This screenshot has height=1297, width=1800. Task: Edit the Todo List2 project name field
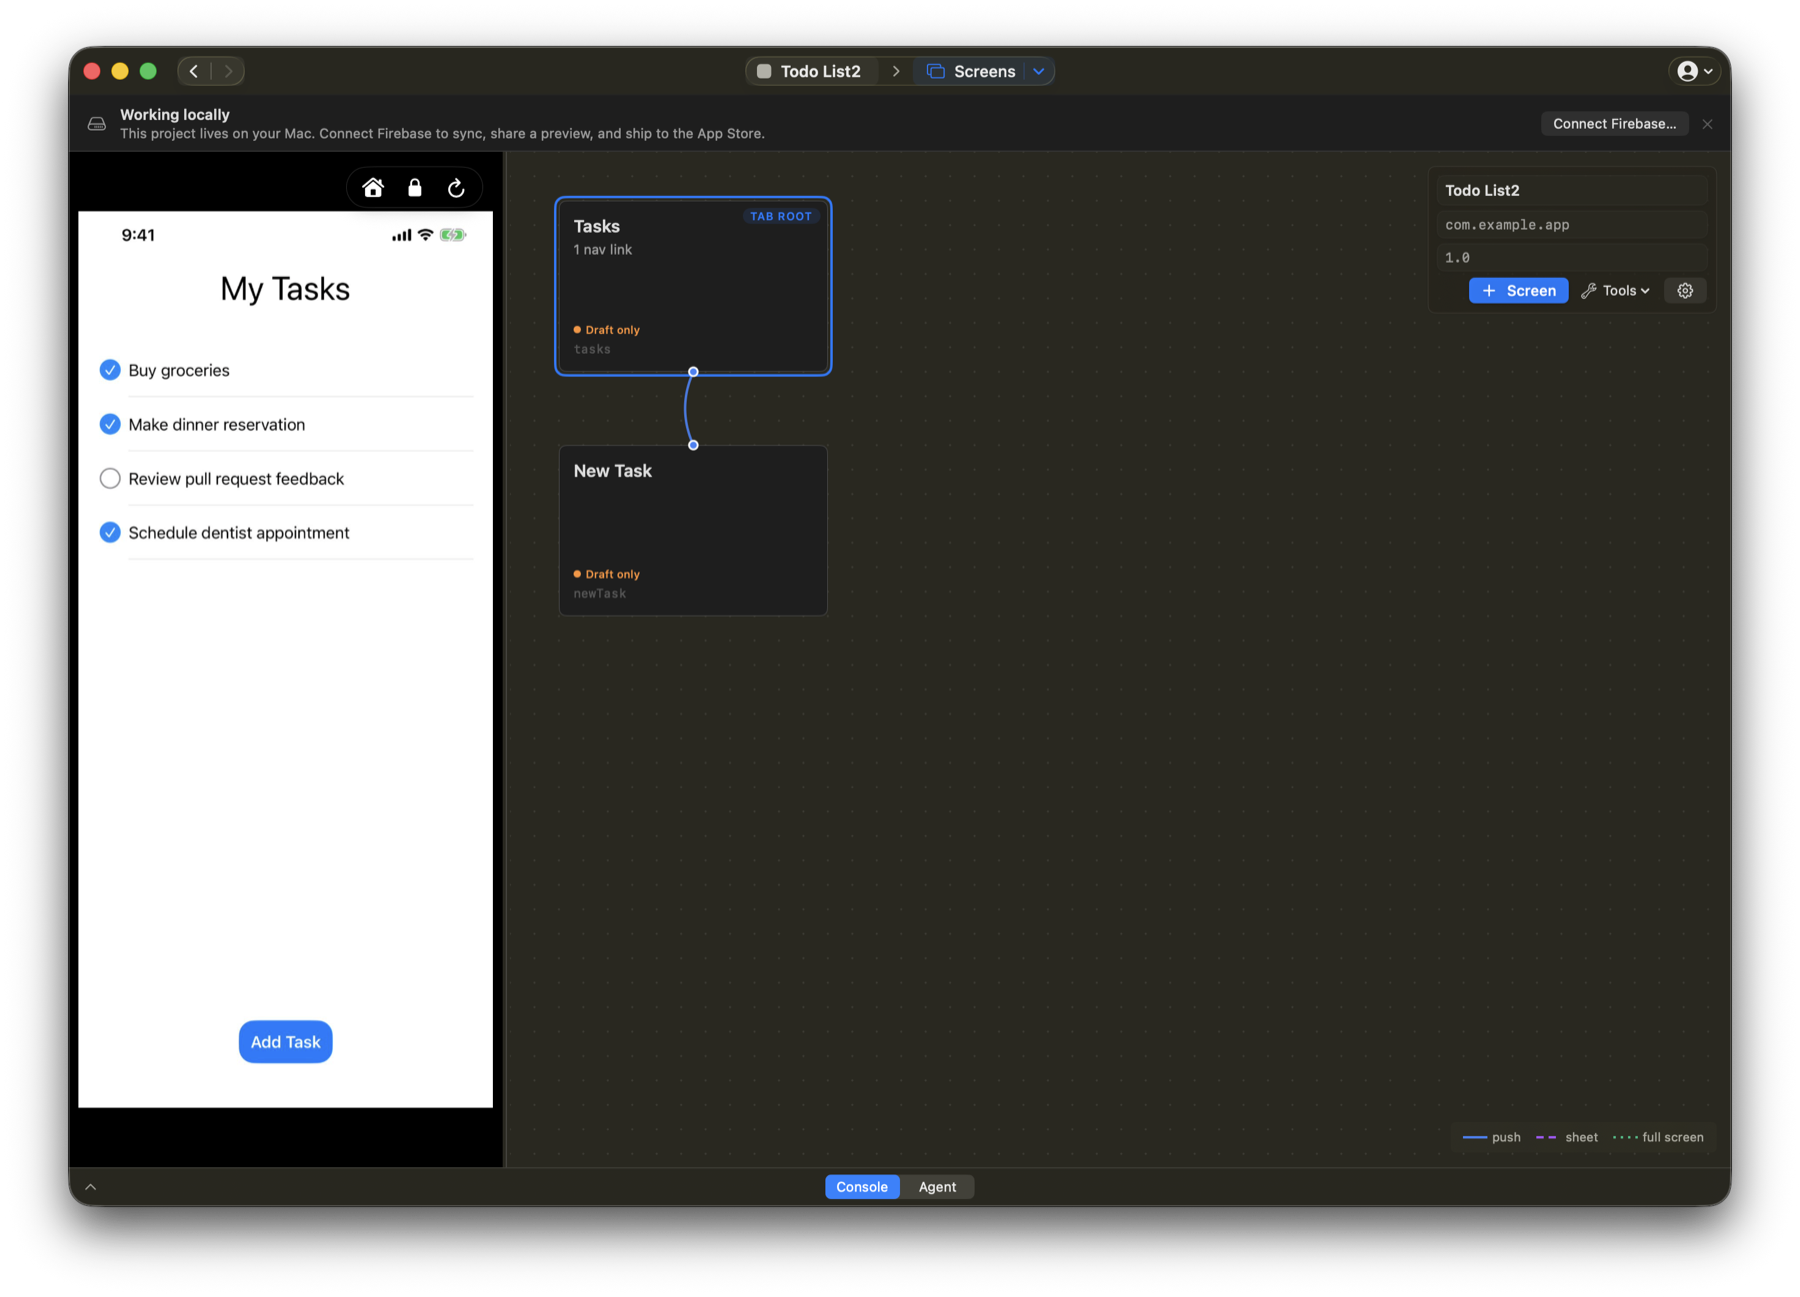pos(1572,190)
